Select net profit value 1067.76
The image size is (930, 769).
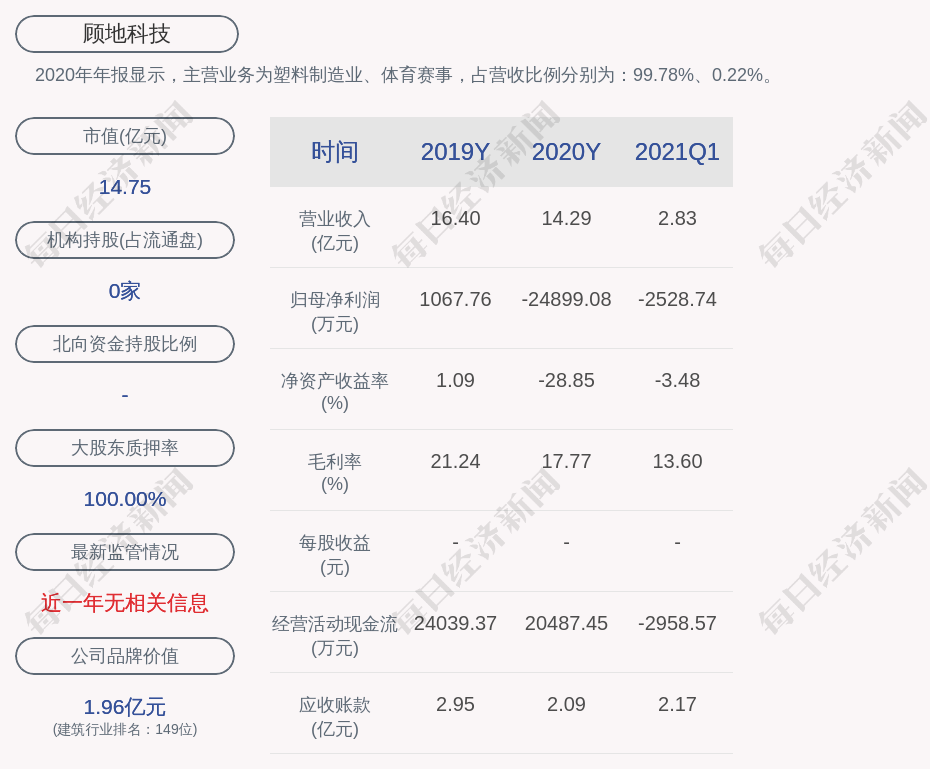tap(456, 299)
